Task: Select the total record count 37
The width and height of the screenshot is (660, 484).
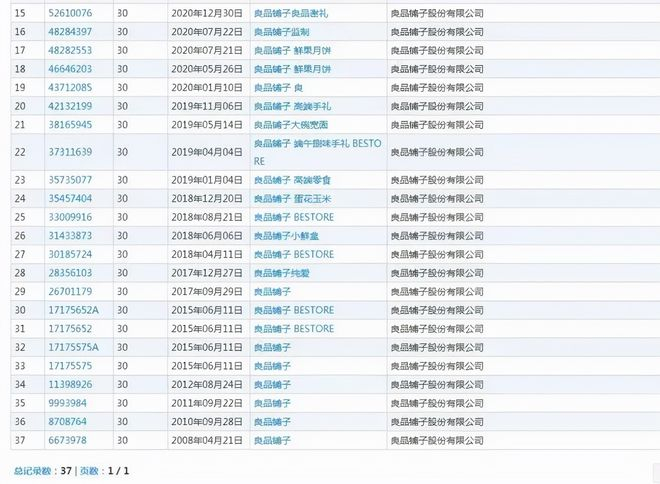Action: click(x=66, y=471)
